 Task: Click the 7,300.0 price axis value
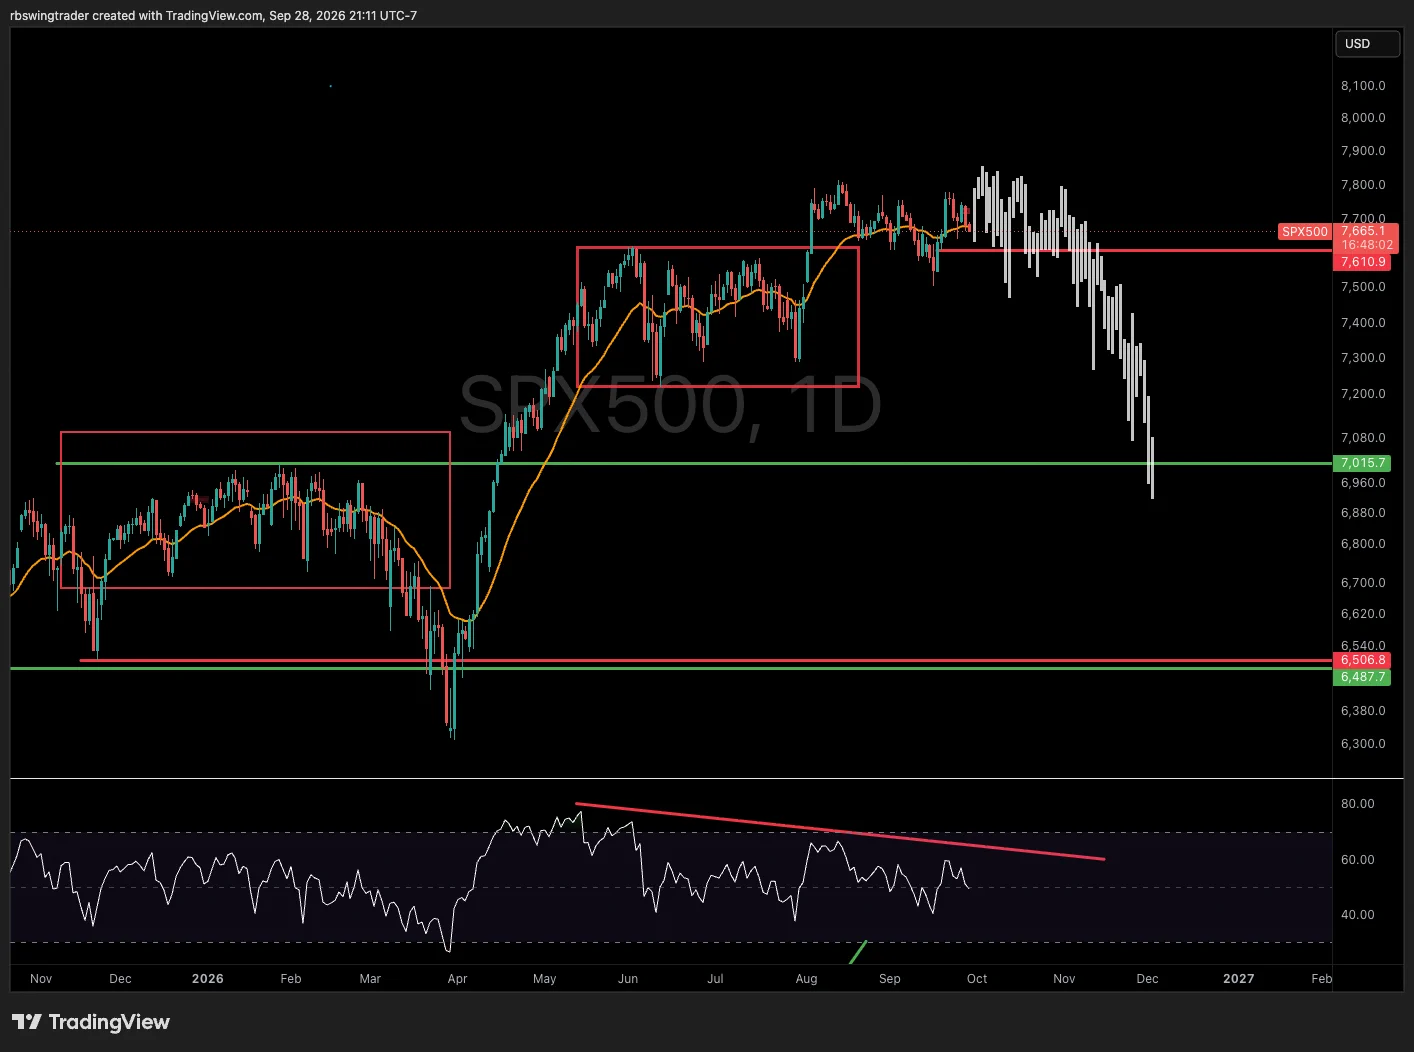tap(1363, 358)
